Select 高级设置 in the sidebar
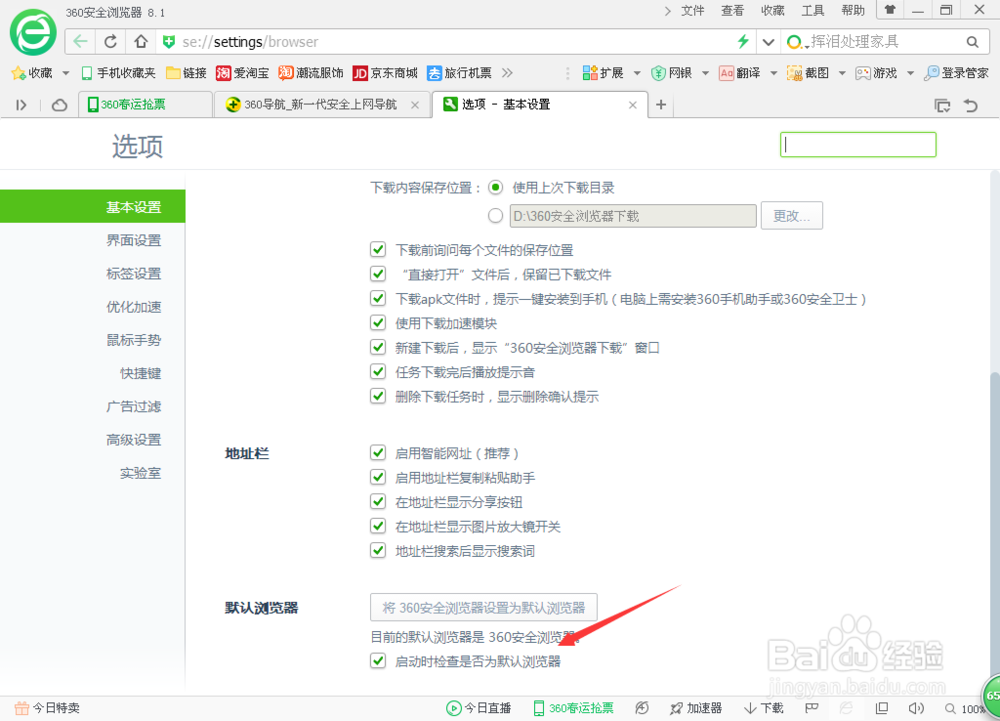1000x721 pixels. [x=133, y=439]
